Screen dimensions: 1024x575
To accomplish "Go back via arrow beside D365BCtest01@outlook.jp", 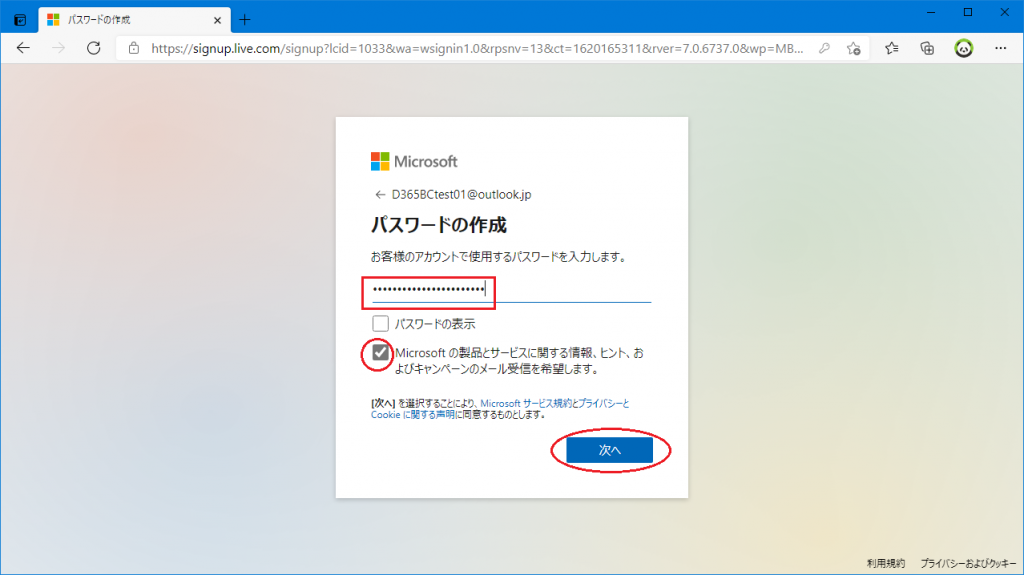I will 379,195.
